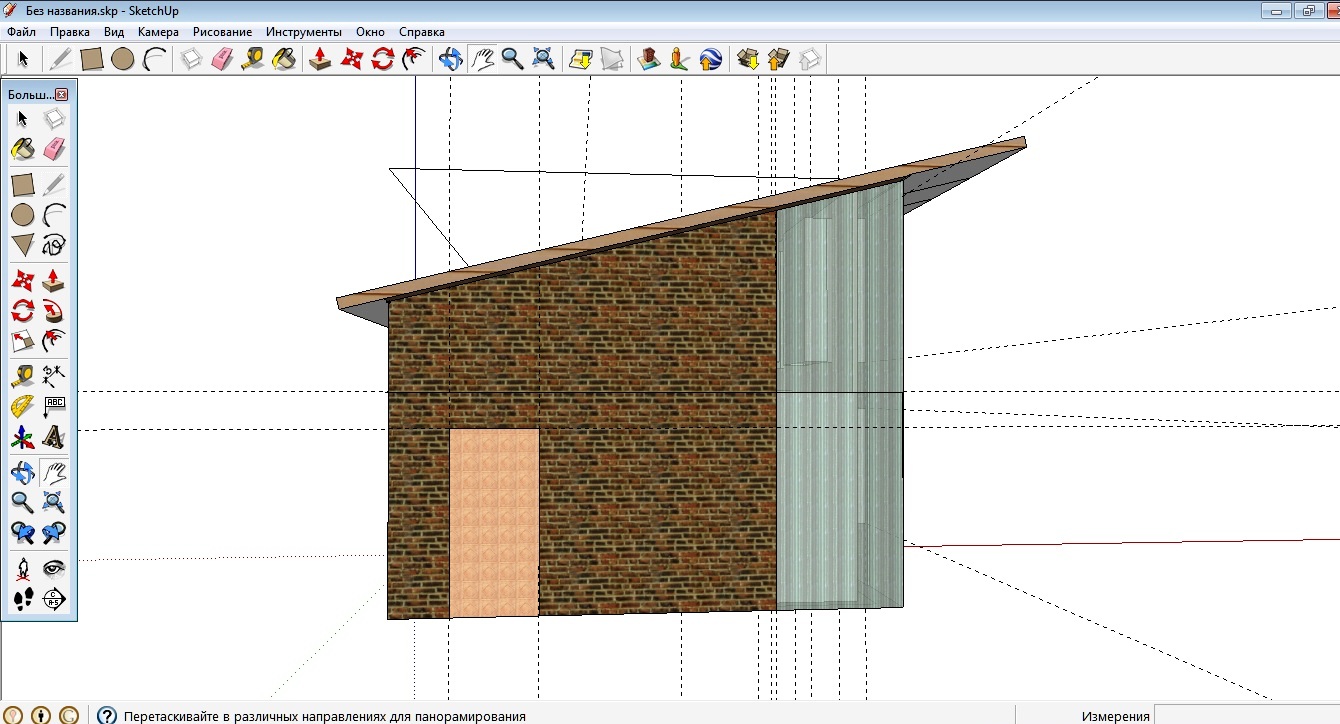This screenshot has height=724, width=1340.
Task: Open the Инструменты menu
Action: tap(304, 32)
